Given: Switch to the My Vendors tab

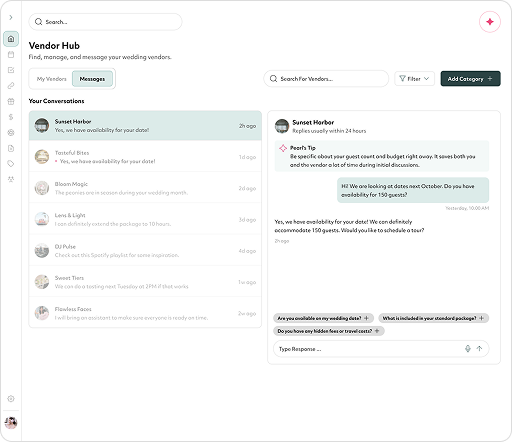Looking at the screenshot, I should click(51, 79).
